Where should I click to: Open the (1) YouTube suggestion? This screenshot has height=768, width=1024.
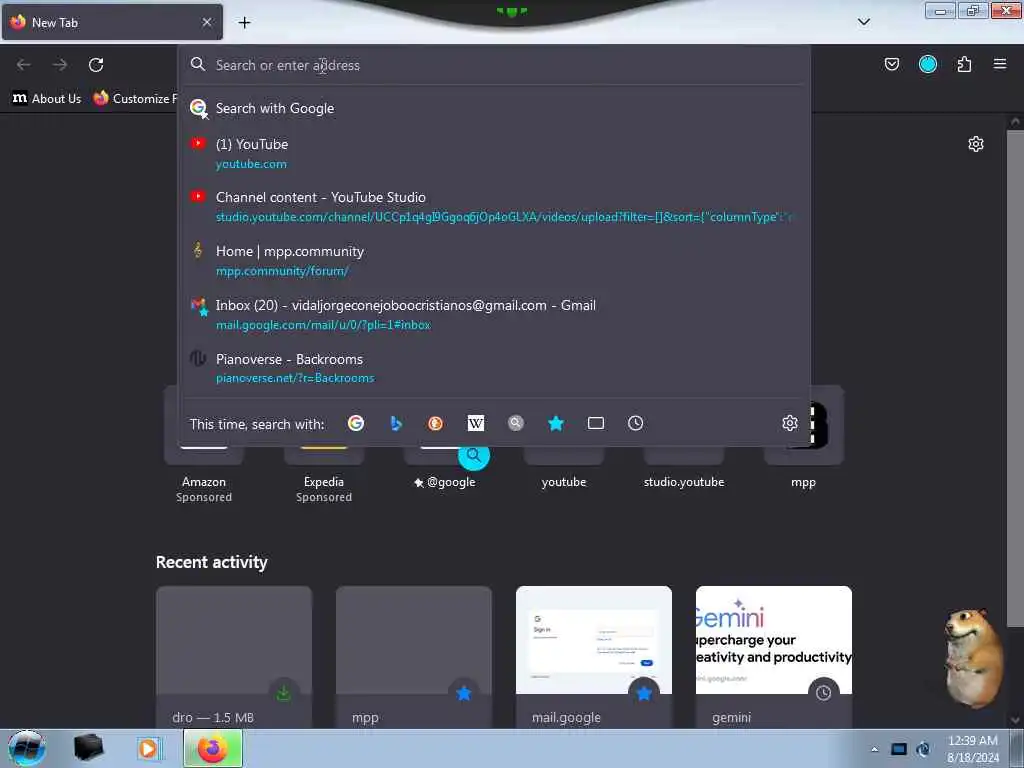pos(494,153)
